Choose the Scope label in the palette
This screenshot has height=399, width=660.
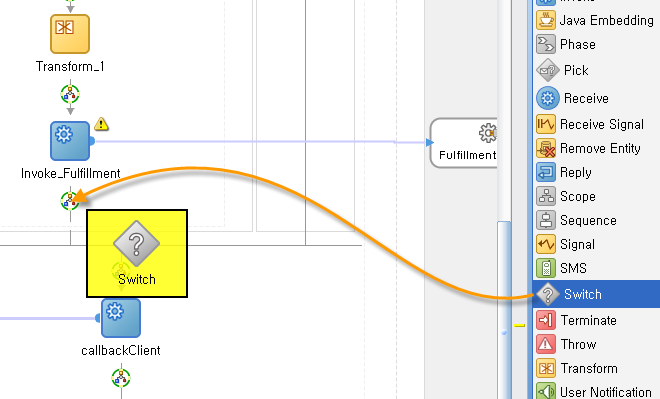click(578, 196)
